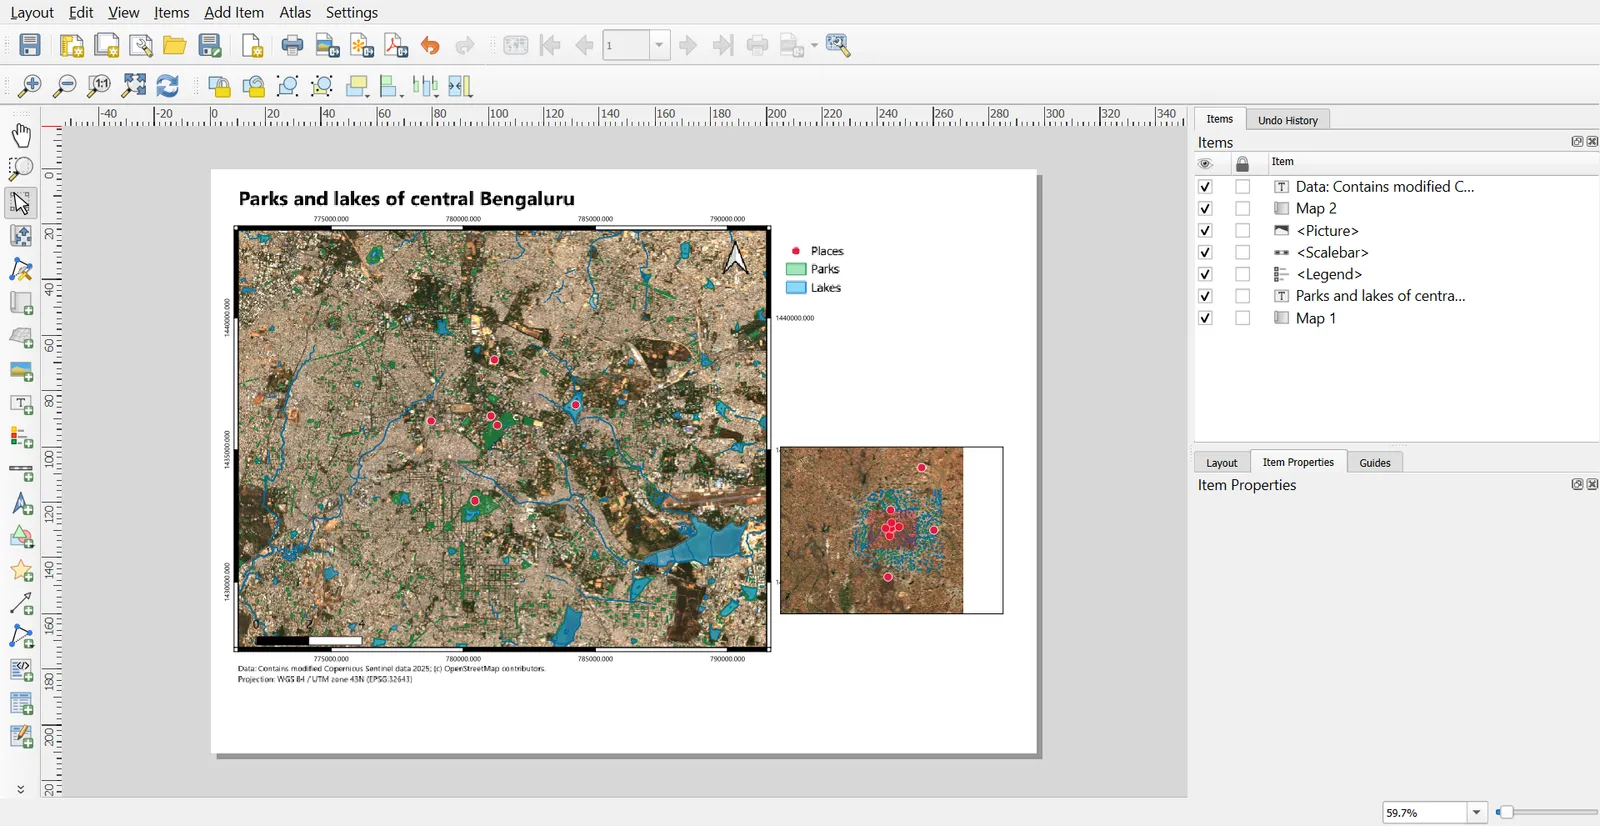Toggle visibility of Map 1
The height and width of the screenshot is (826, 1600).
click(1205, 318)
